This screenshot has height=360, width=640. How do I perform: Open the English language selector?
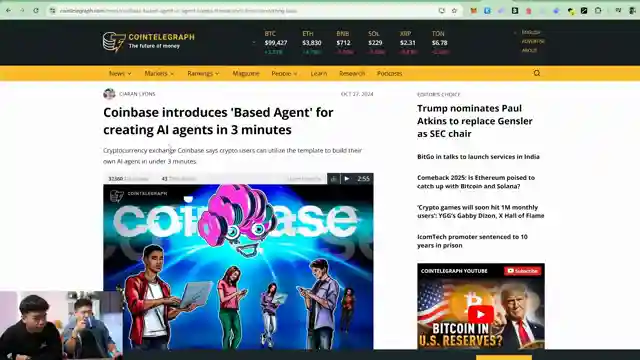pyautogui.click(x=530, y=32)
